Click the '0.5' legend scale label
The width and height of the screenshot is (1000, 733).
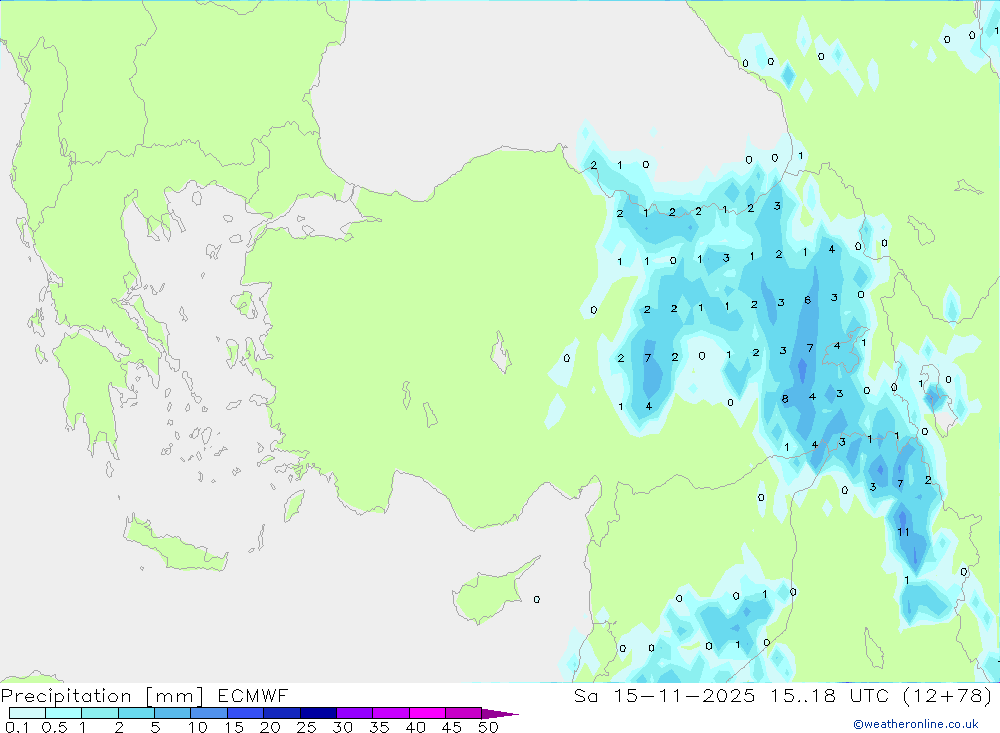tap(54, 727)
